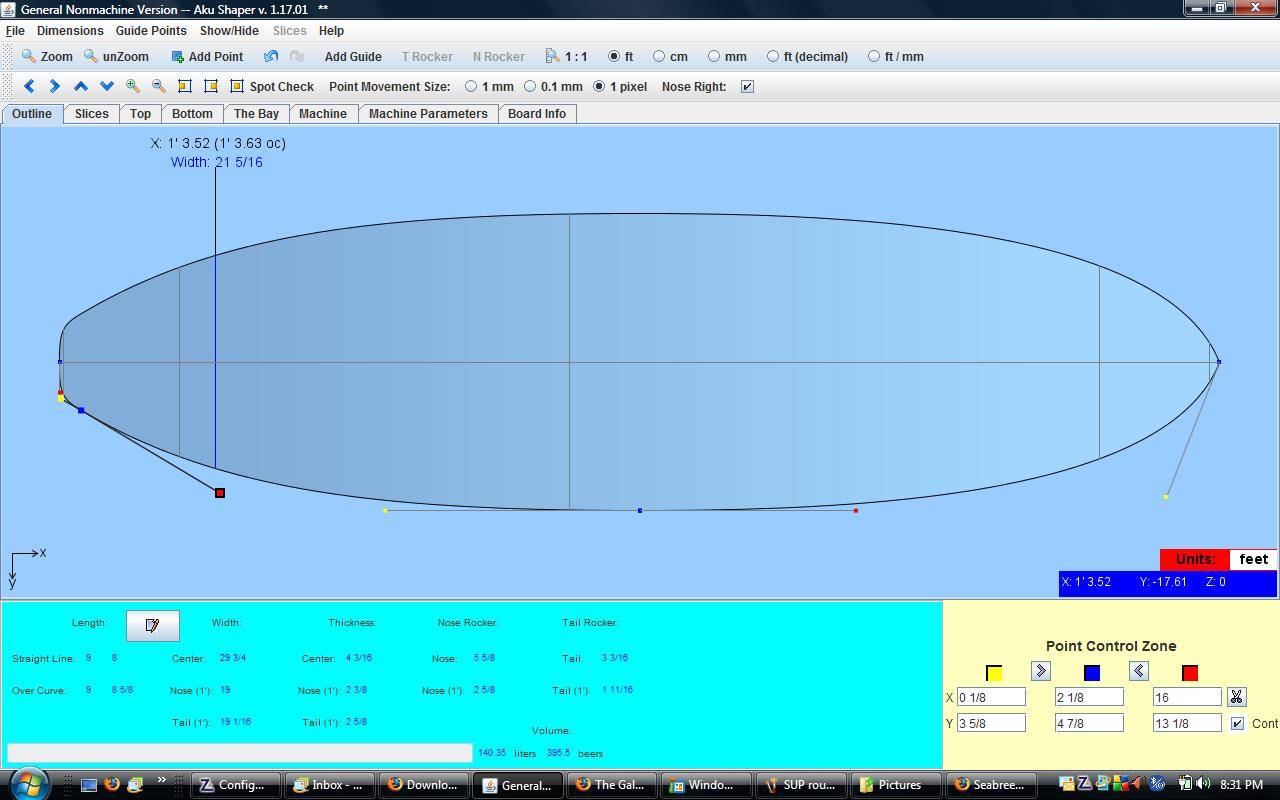This screenshot has width=1280, height=800.
Task: Open the Machine Parameters tab
Action: pyautogui.click(x=428, y=114)
